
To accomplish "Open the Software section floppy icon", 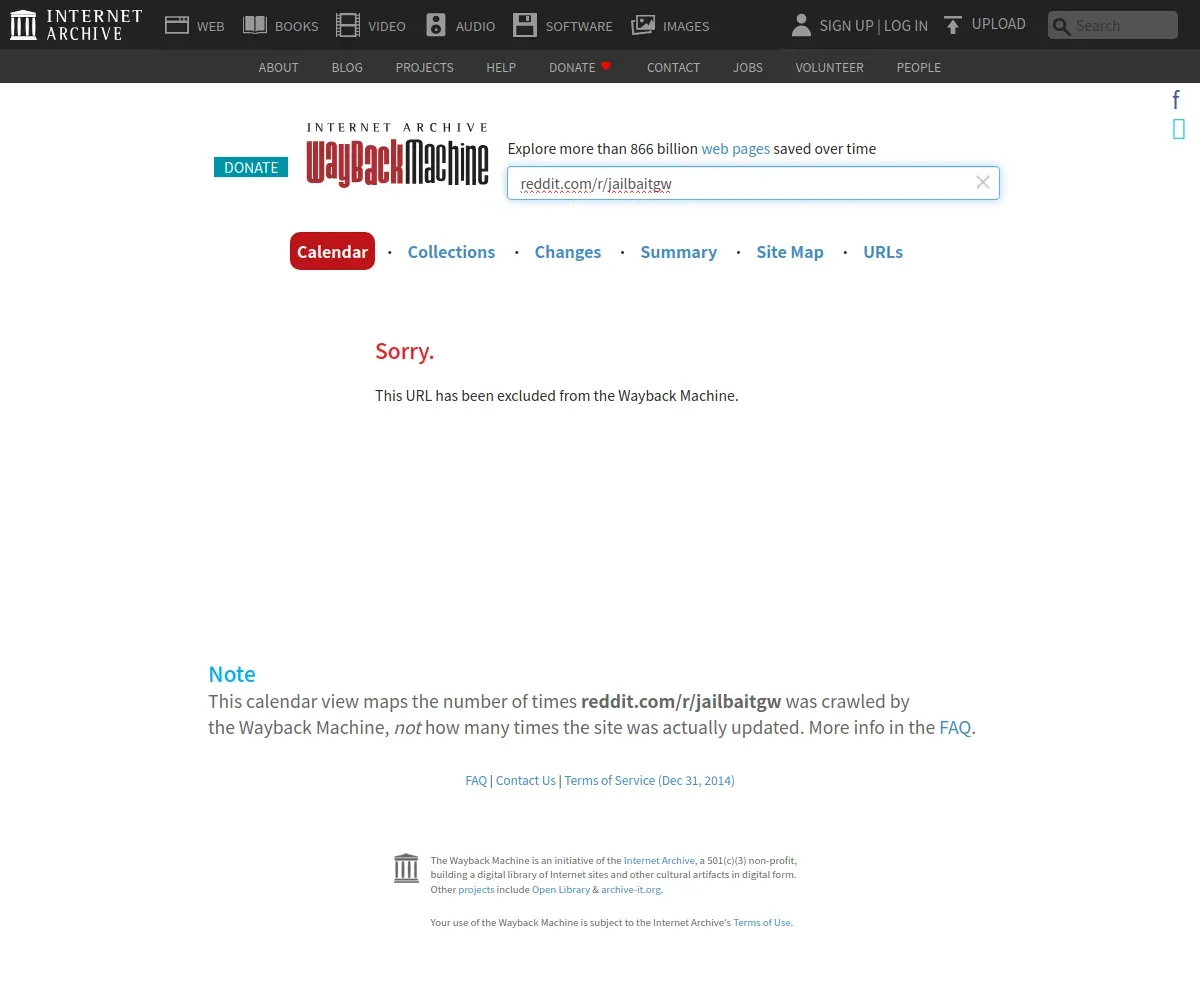I will [525, 25].
